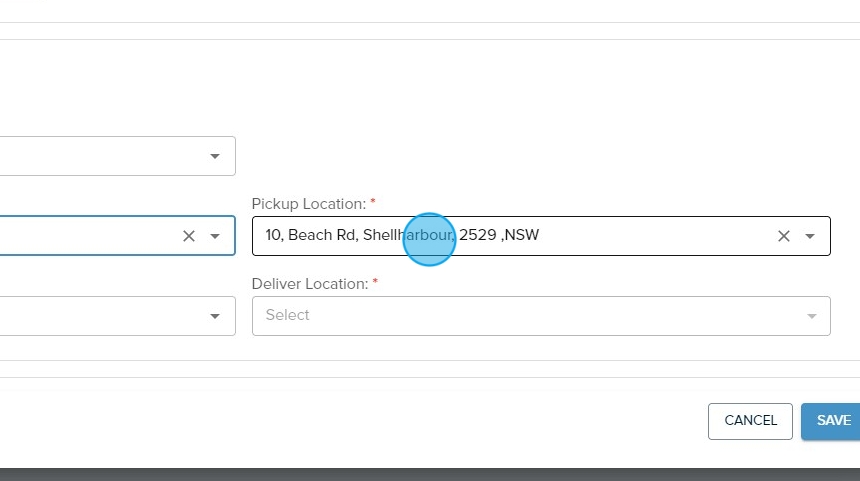The width and height of the screenshot is (860, 481).
Task: Open the Pickup Location dropdown arrow
Action: (810, 236)
